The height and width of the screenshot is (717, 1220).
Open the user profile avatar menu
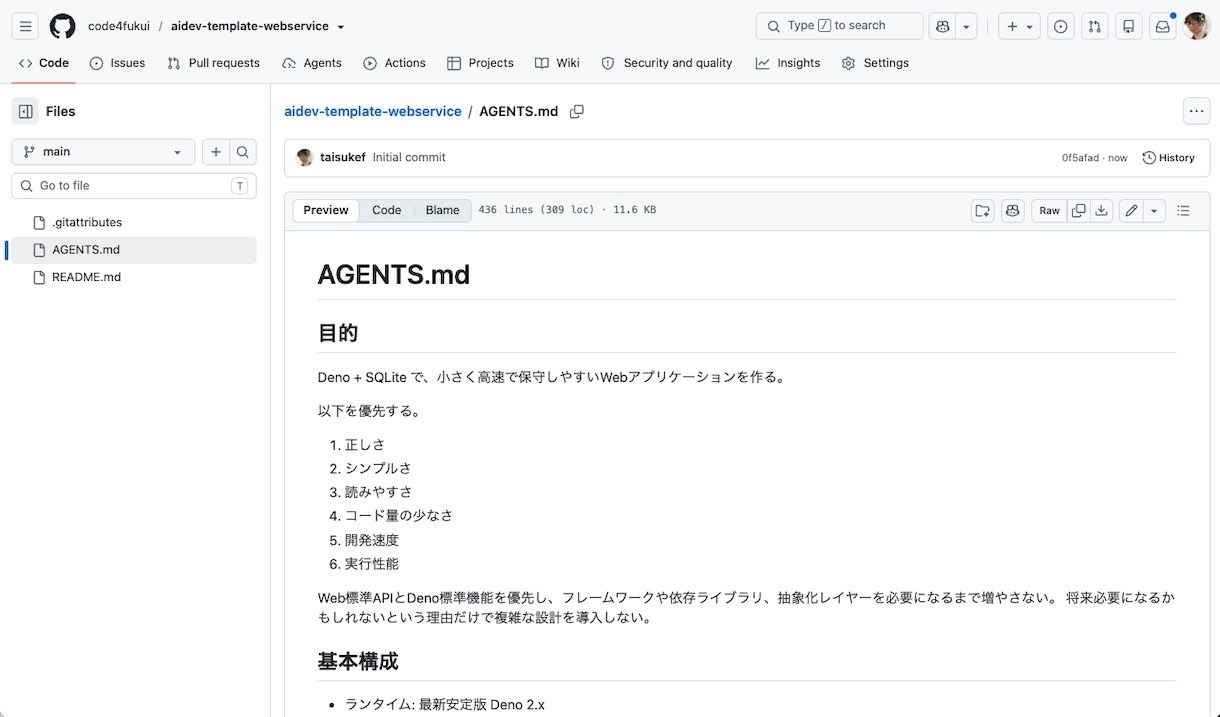coord(1196,26)
